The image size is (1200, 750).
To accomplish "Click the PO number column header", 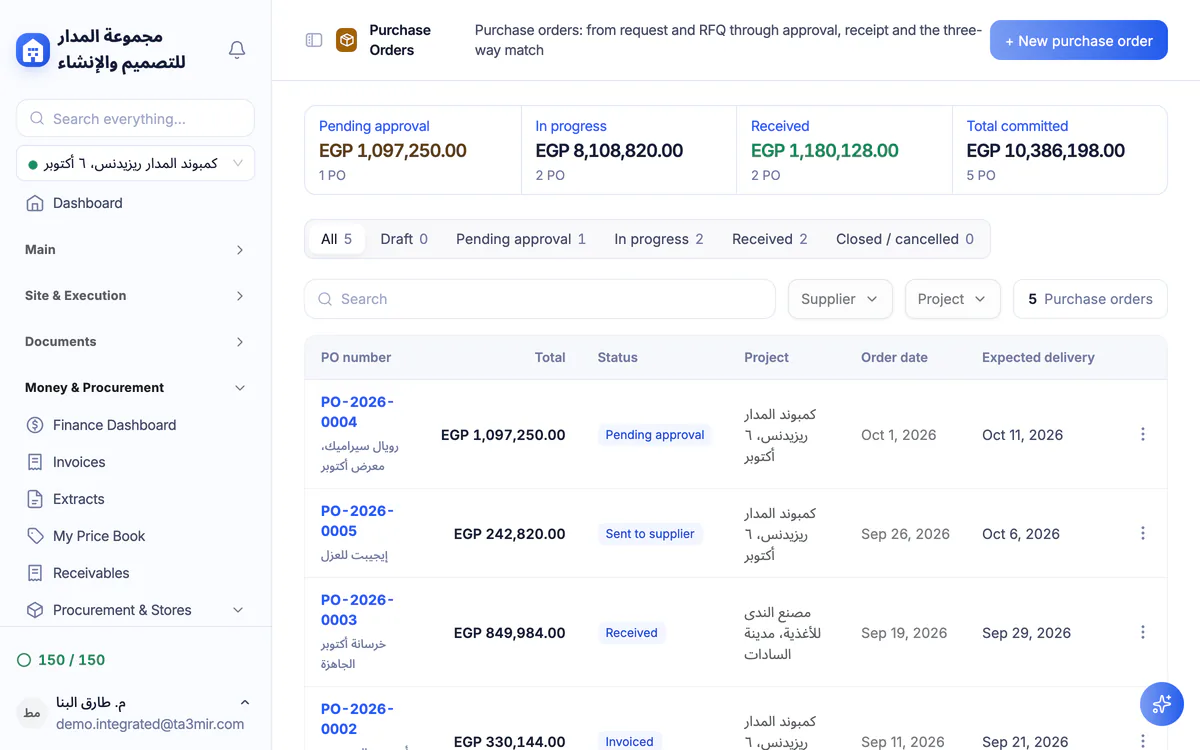I will click(x=356, y=357).
